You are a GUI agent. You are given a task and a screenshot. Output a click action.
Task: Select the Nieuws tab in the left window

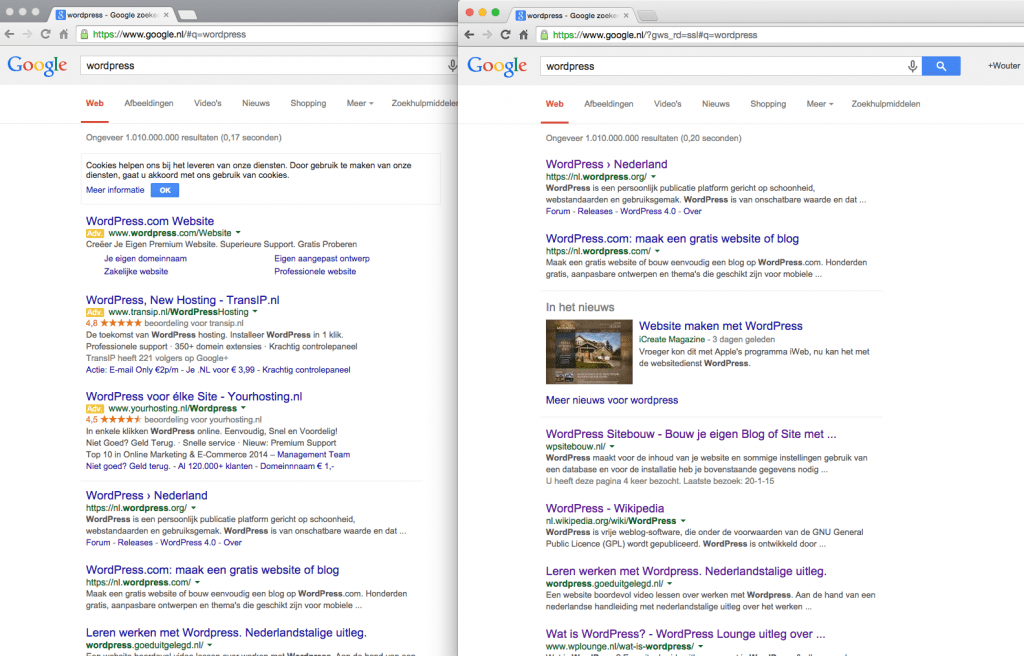tap(256, 103)
